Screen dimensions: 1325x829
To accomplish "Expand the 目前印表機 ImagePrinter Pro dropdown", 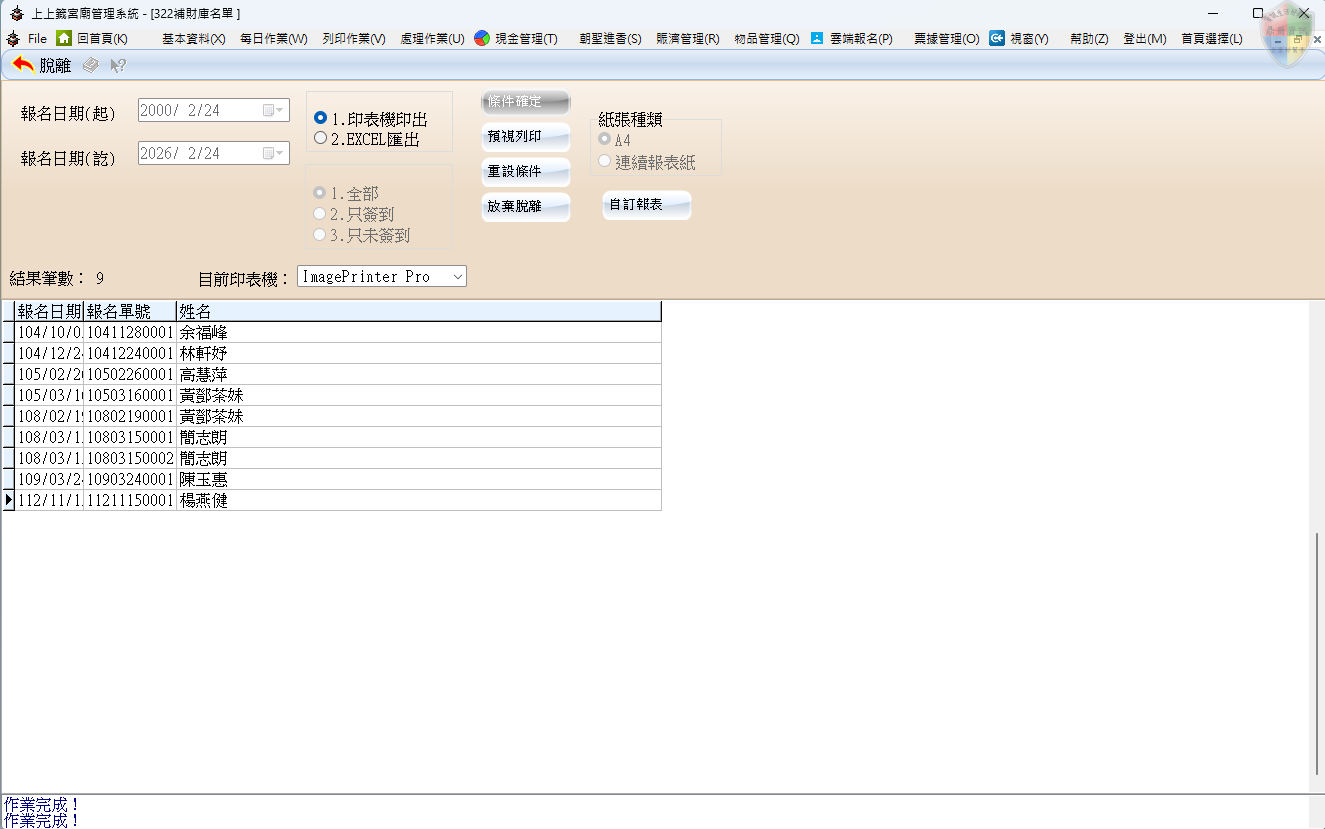I will click(457, 276).
